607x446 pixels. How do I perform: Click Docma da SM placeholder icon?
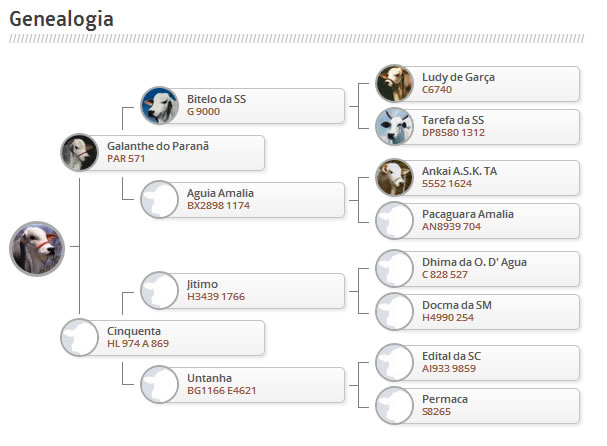[395, 311]
